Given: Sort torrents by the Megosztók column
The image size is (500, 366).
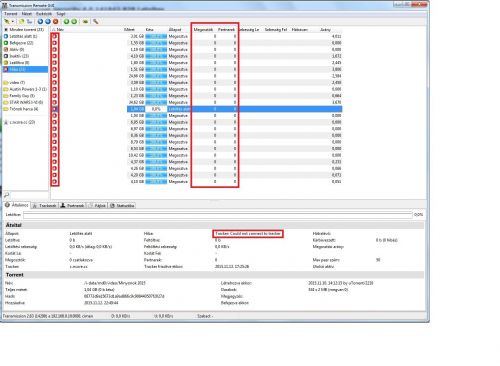Looking at the screenshot, I should (203, 30).
